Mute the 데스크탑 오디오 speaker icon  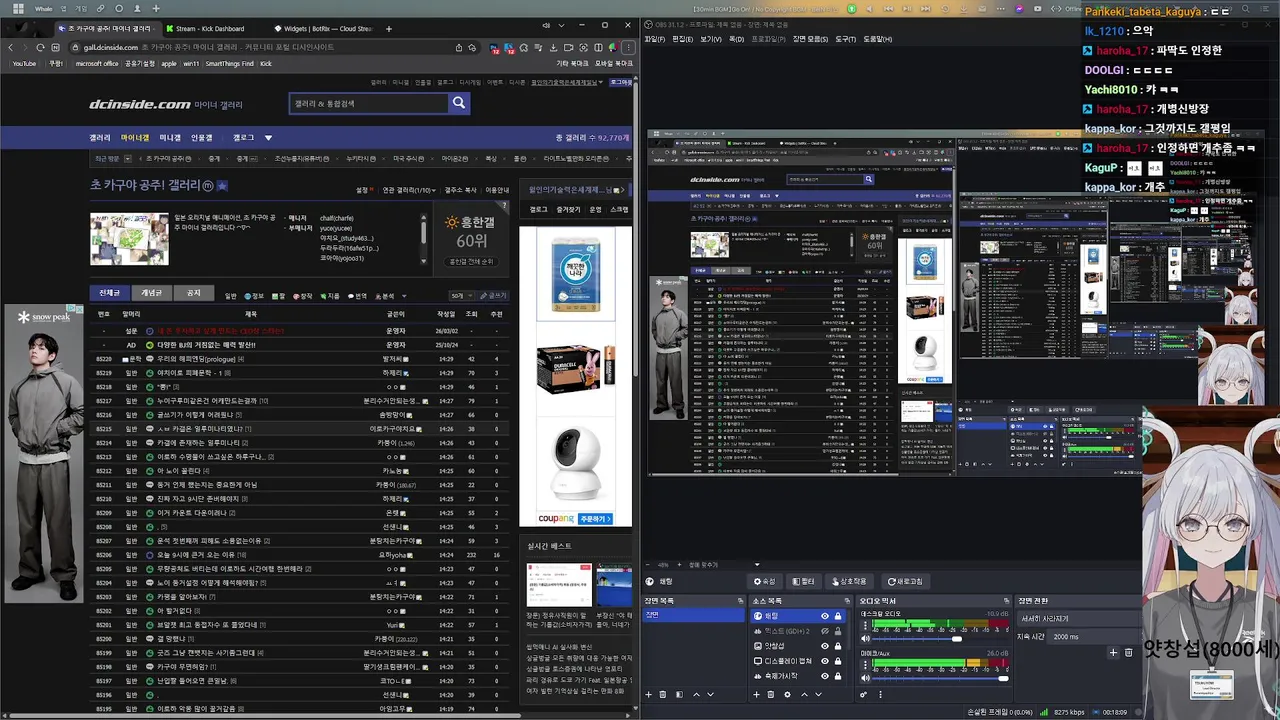[866, 639]
